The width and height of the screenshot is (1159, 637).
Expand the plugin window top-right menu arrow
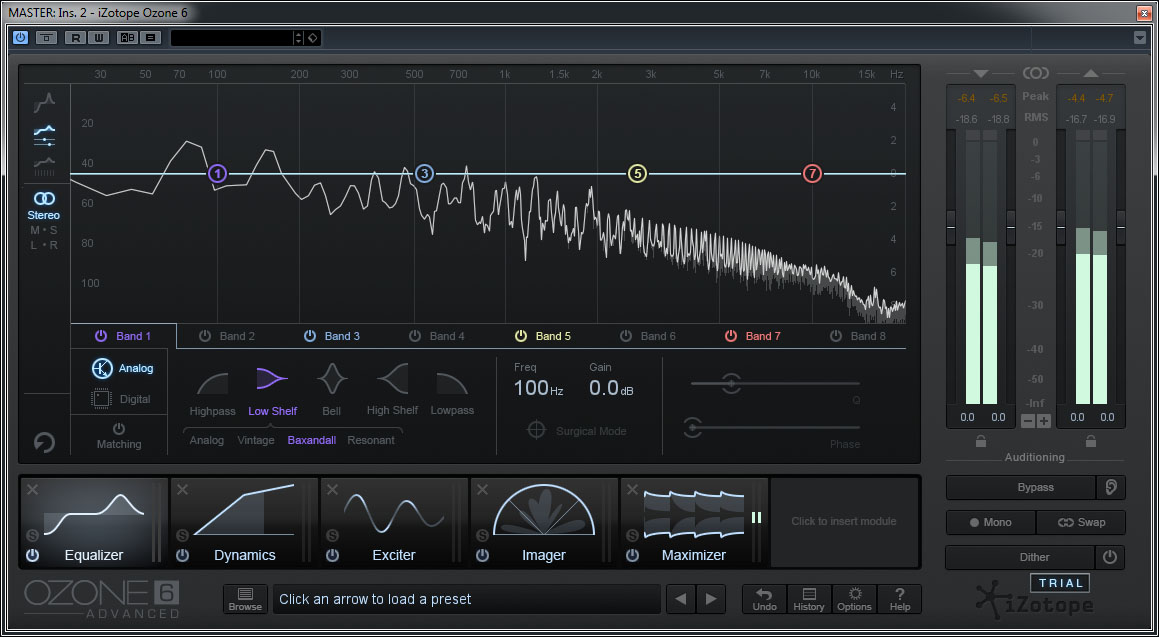pyautogui.click(x=1140, y=38)
